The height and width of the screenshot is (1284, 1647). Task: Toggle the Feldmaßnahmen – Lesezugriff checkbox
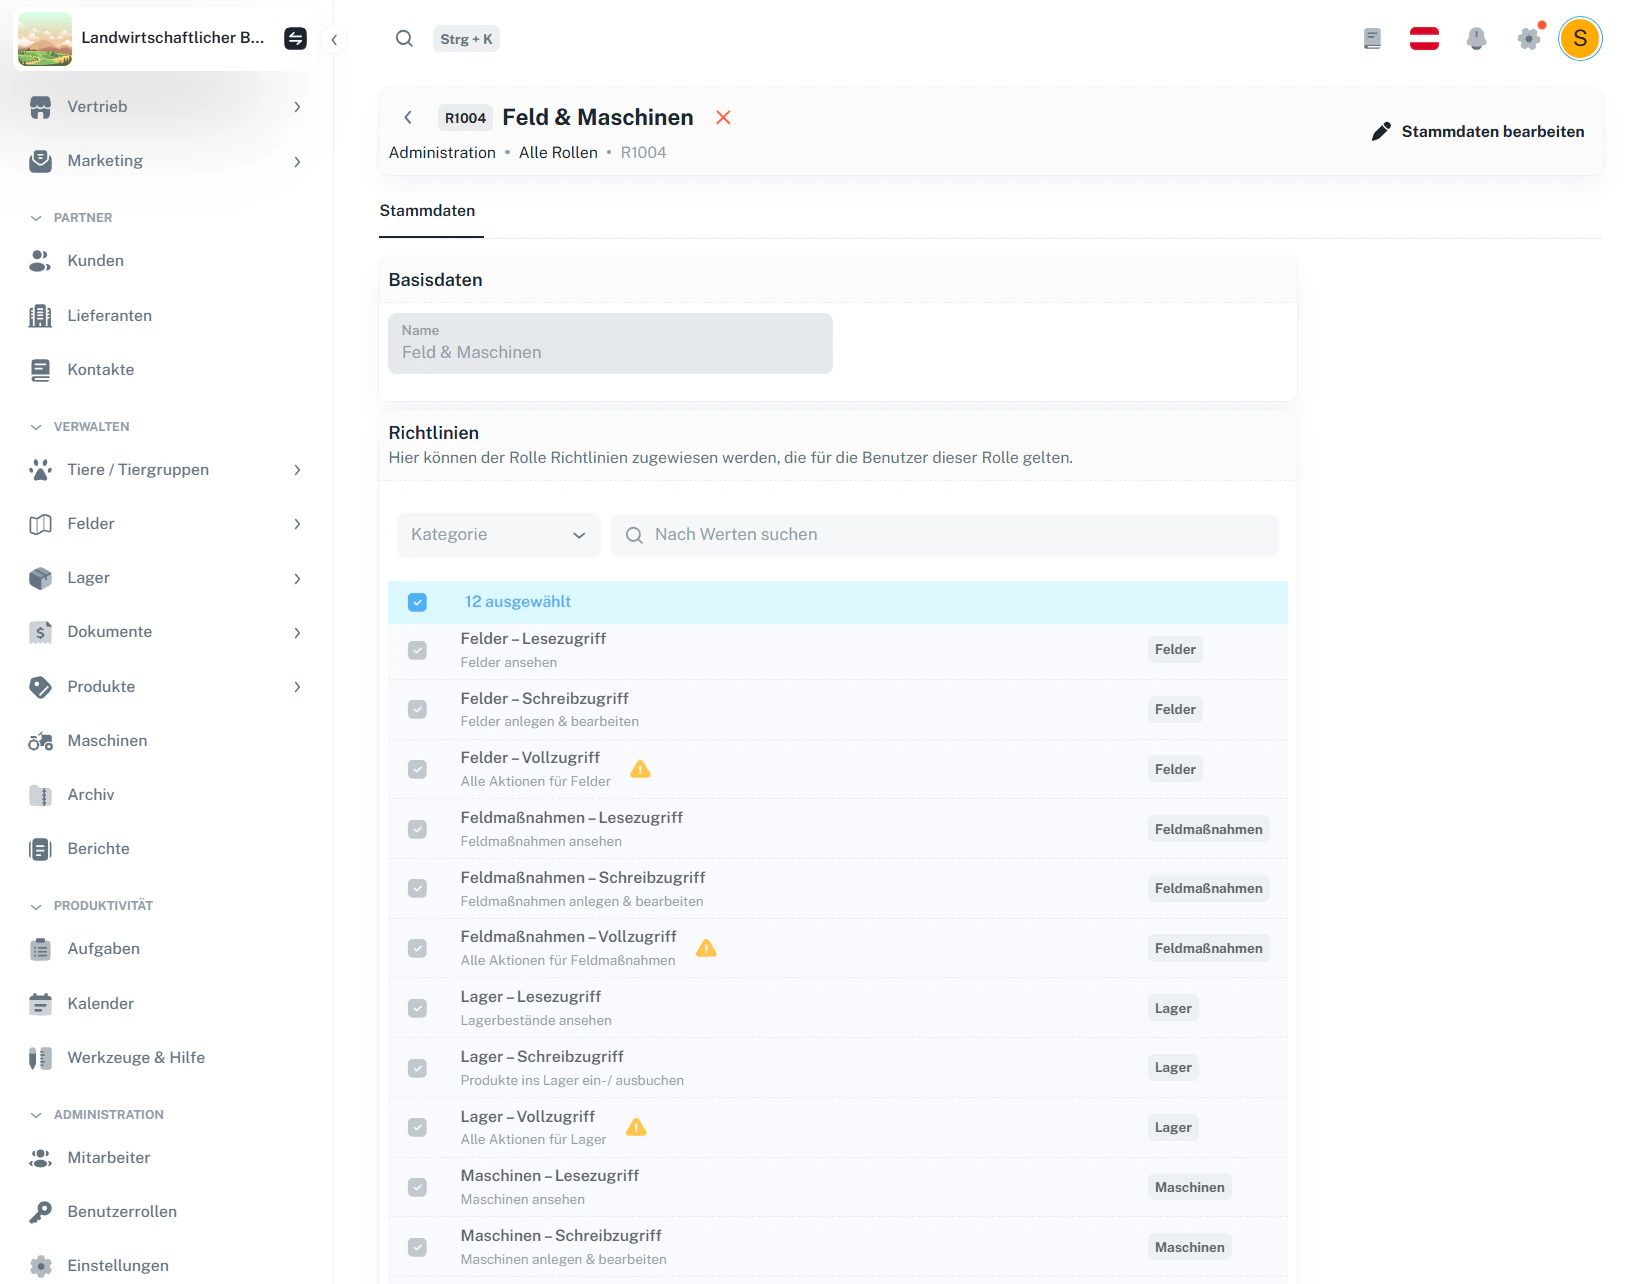[417, 829]
